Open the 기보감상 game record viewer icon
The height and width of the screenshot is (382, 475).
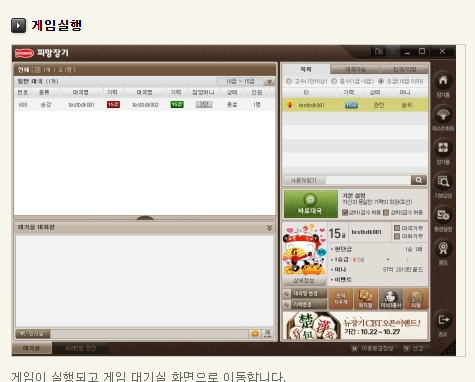443,182
